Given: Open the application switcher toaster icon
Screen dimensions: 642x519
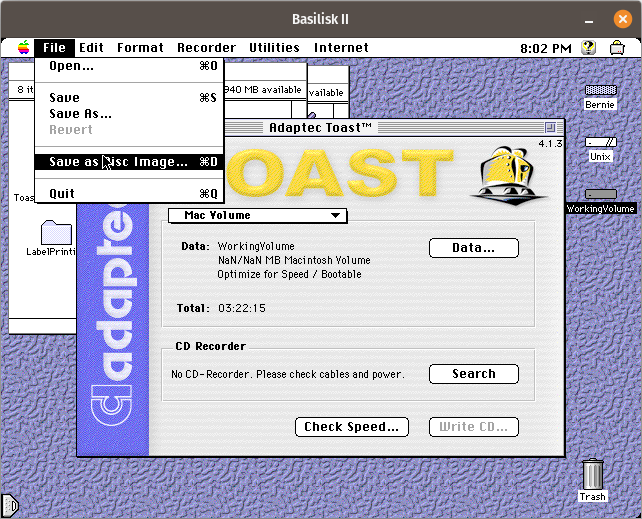Looking at the screenshot, I should (617, 48).
